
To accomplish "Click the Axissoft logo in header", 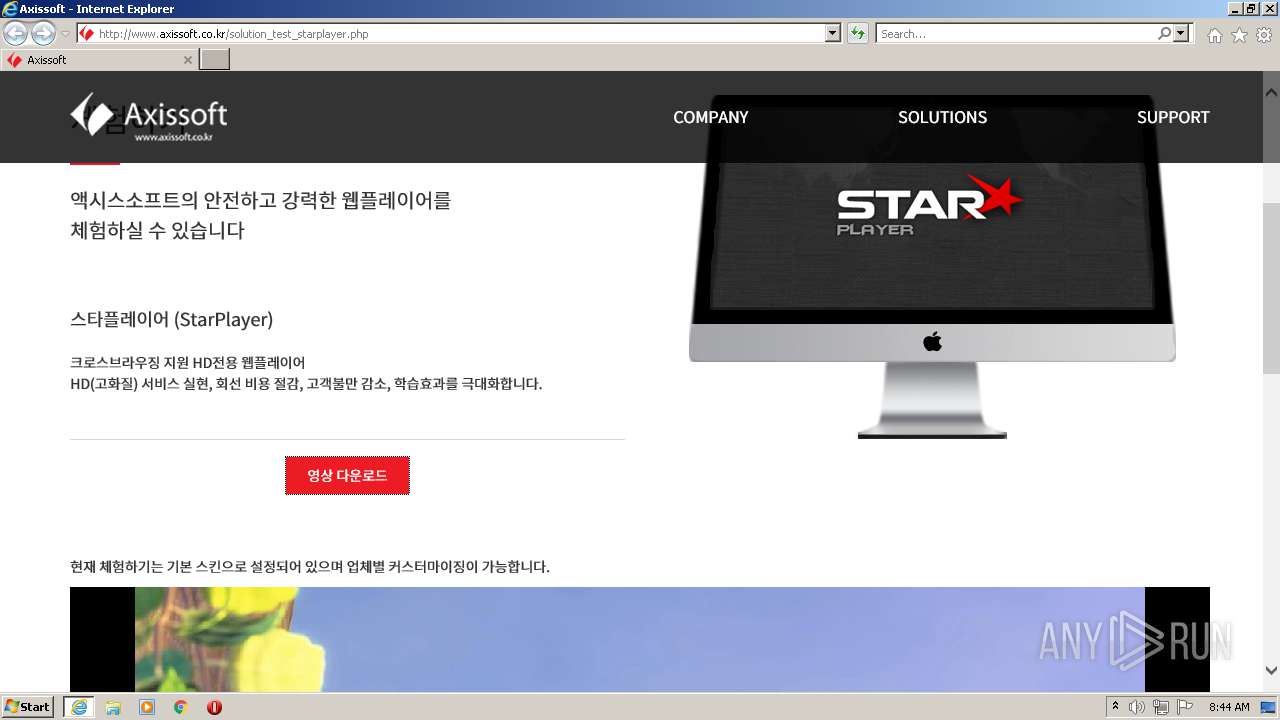I will click(x=149, y=117).
